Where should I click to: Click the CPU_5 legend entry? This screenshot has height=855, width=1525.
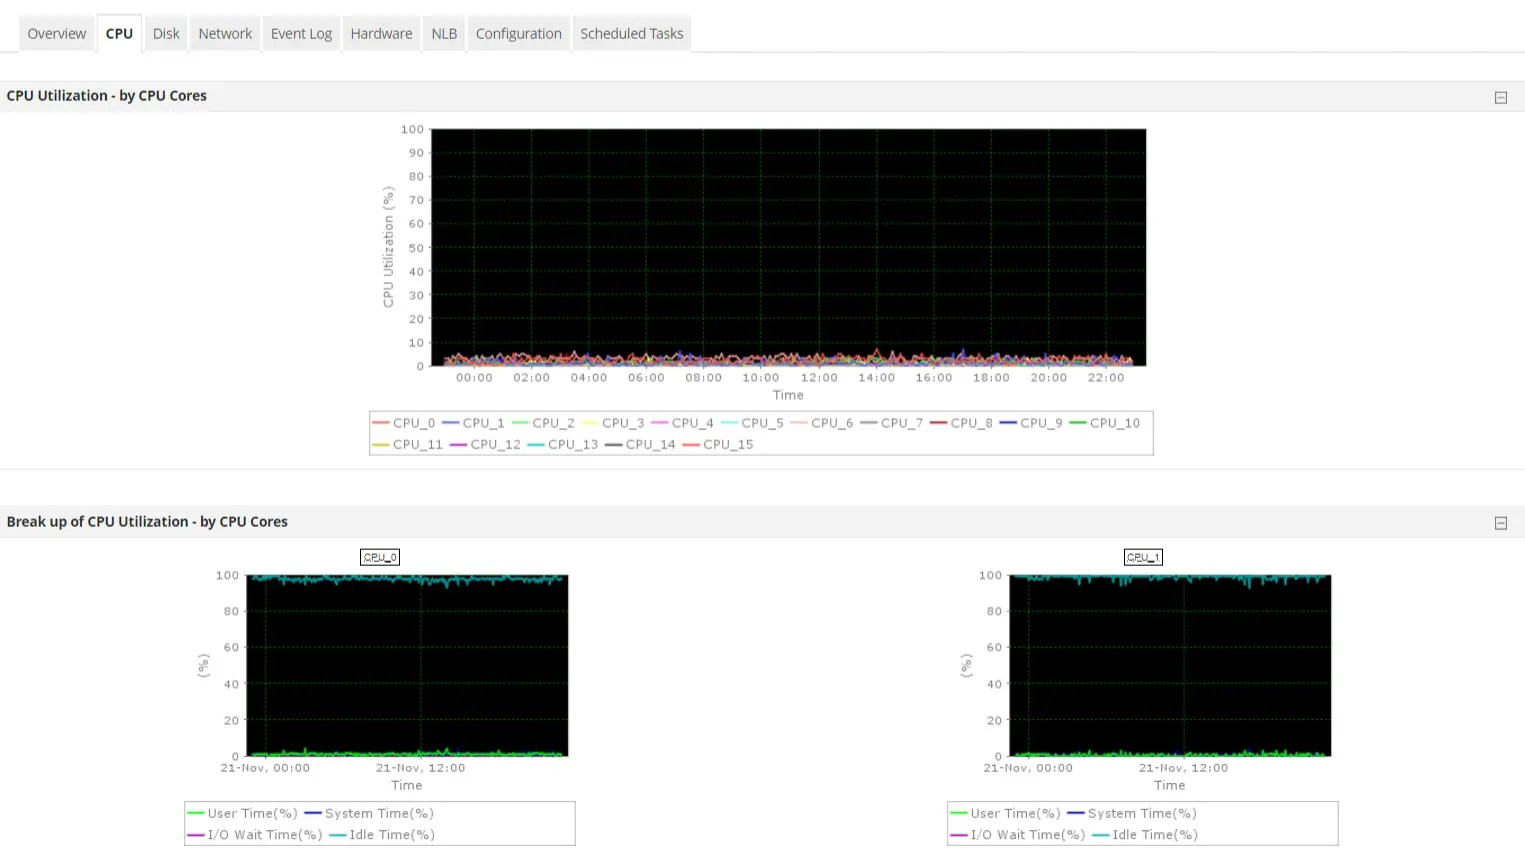tap(752, 423)
